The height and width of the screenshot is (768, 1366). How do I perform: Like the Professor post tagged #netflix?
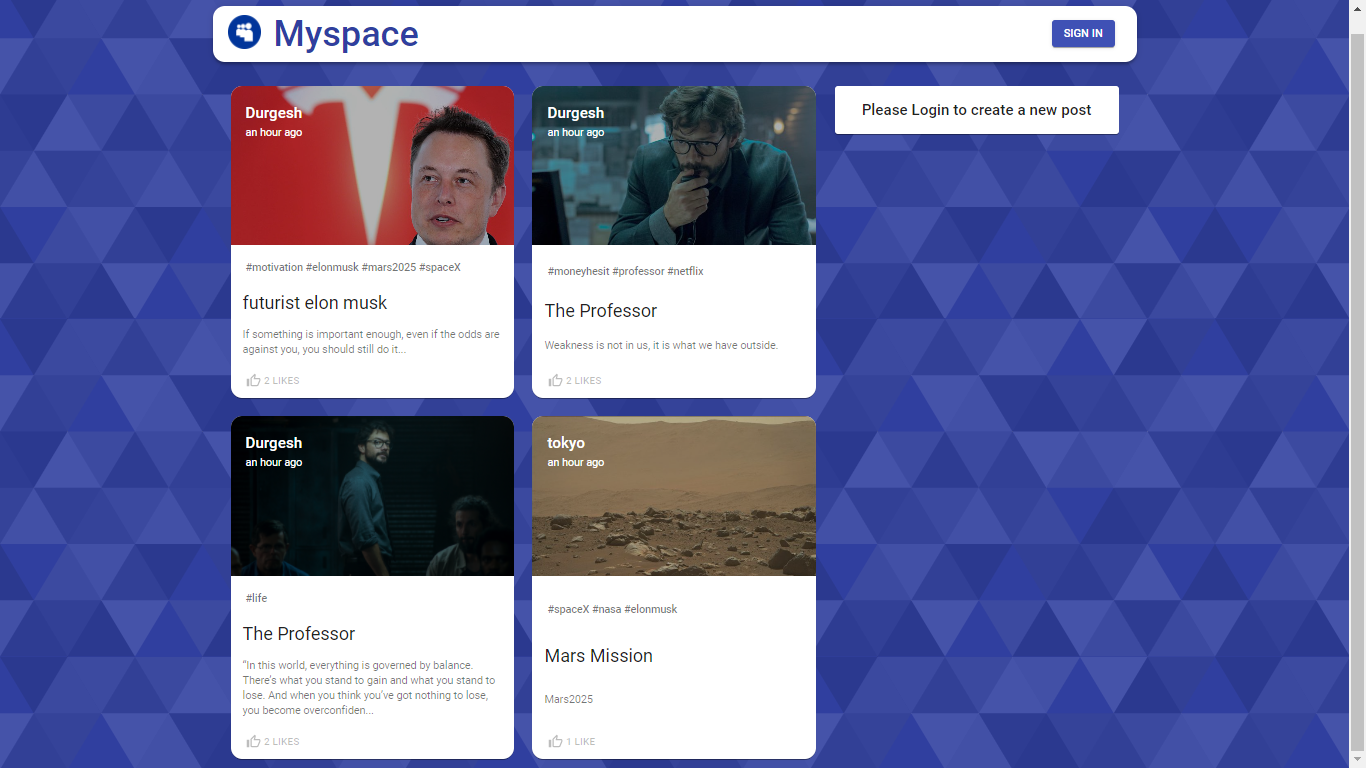click(575, 380)
